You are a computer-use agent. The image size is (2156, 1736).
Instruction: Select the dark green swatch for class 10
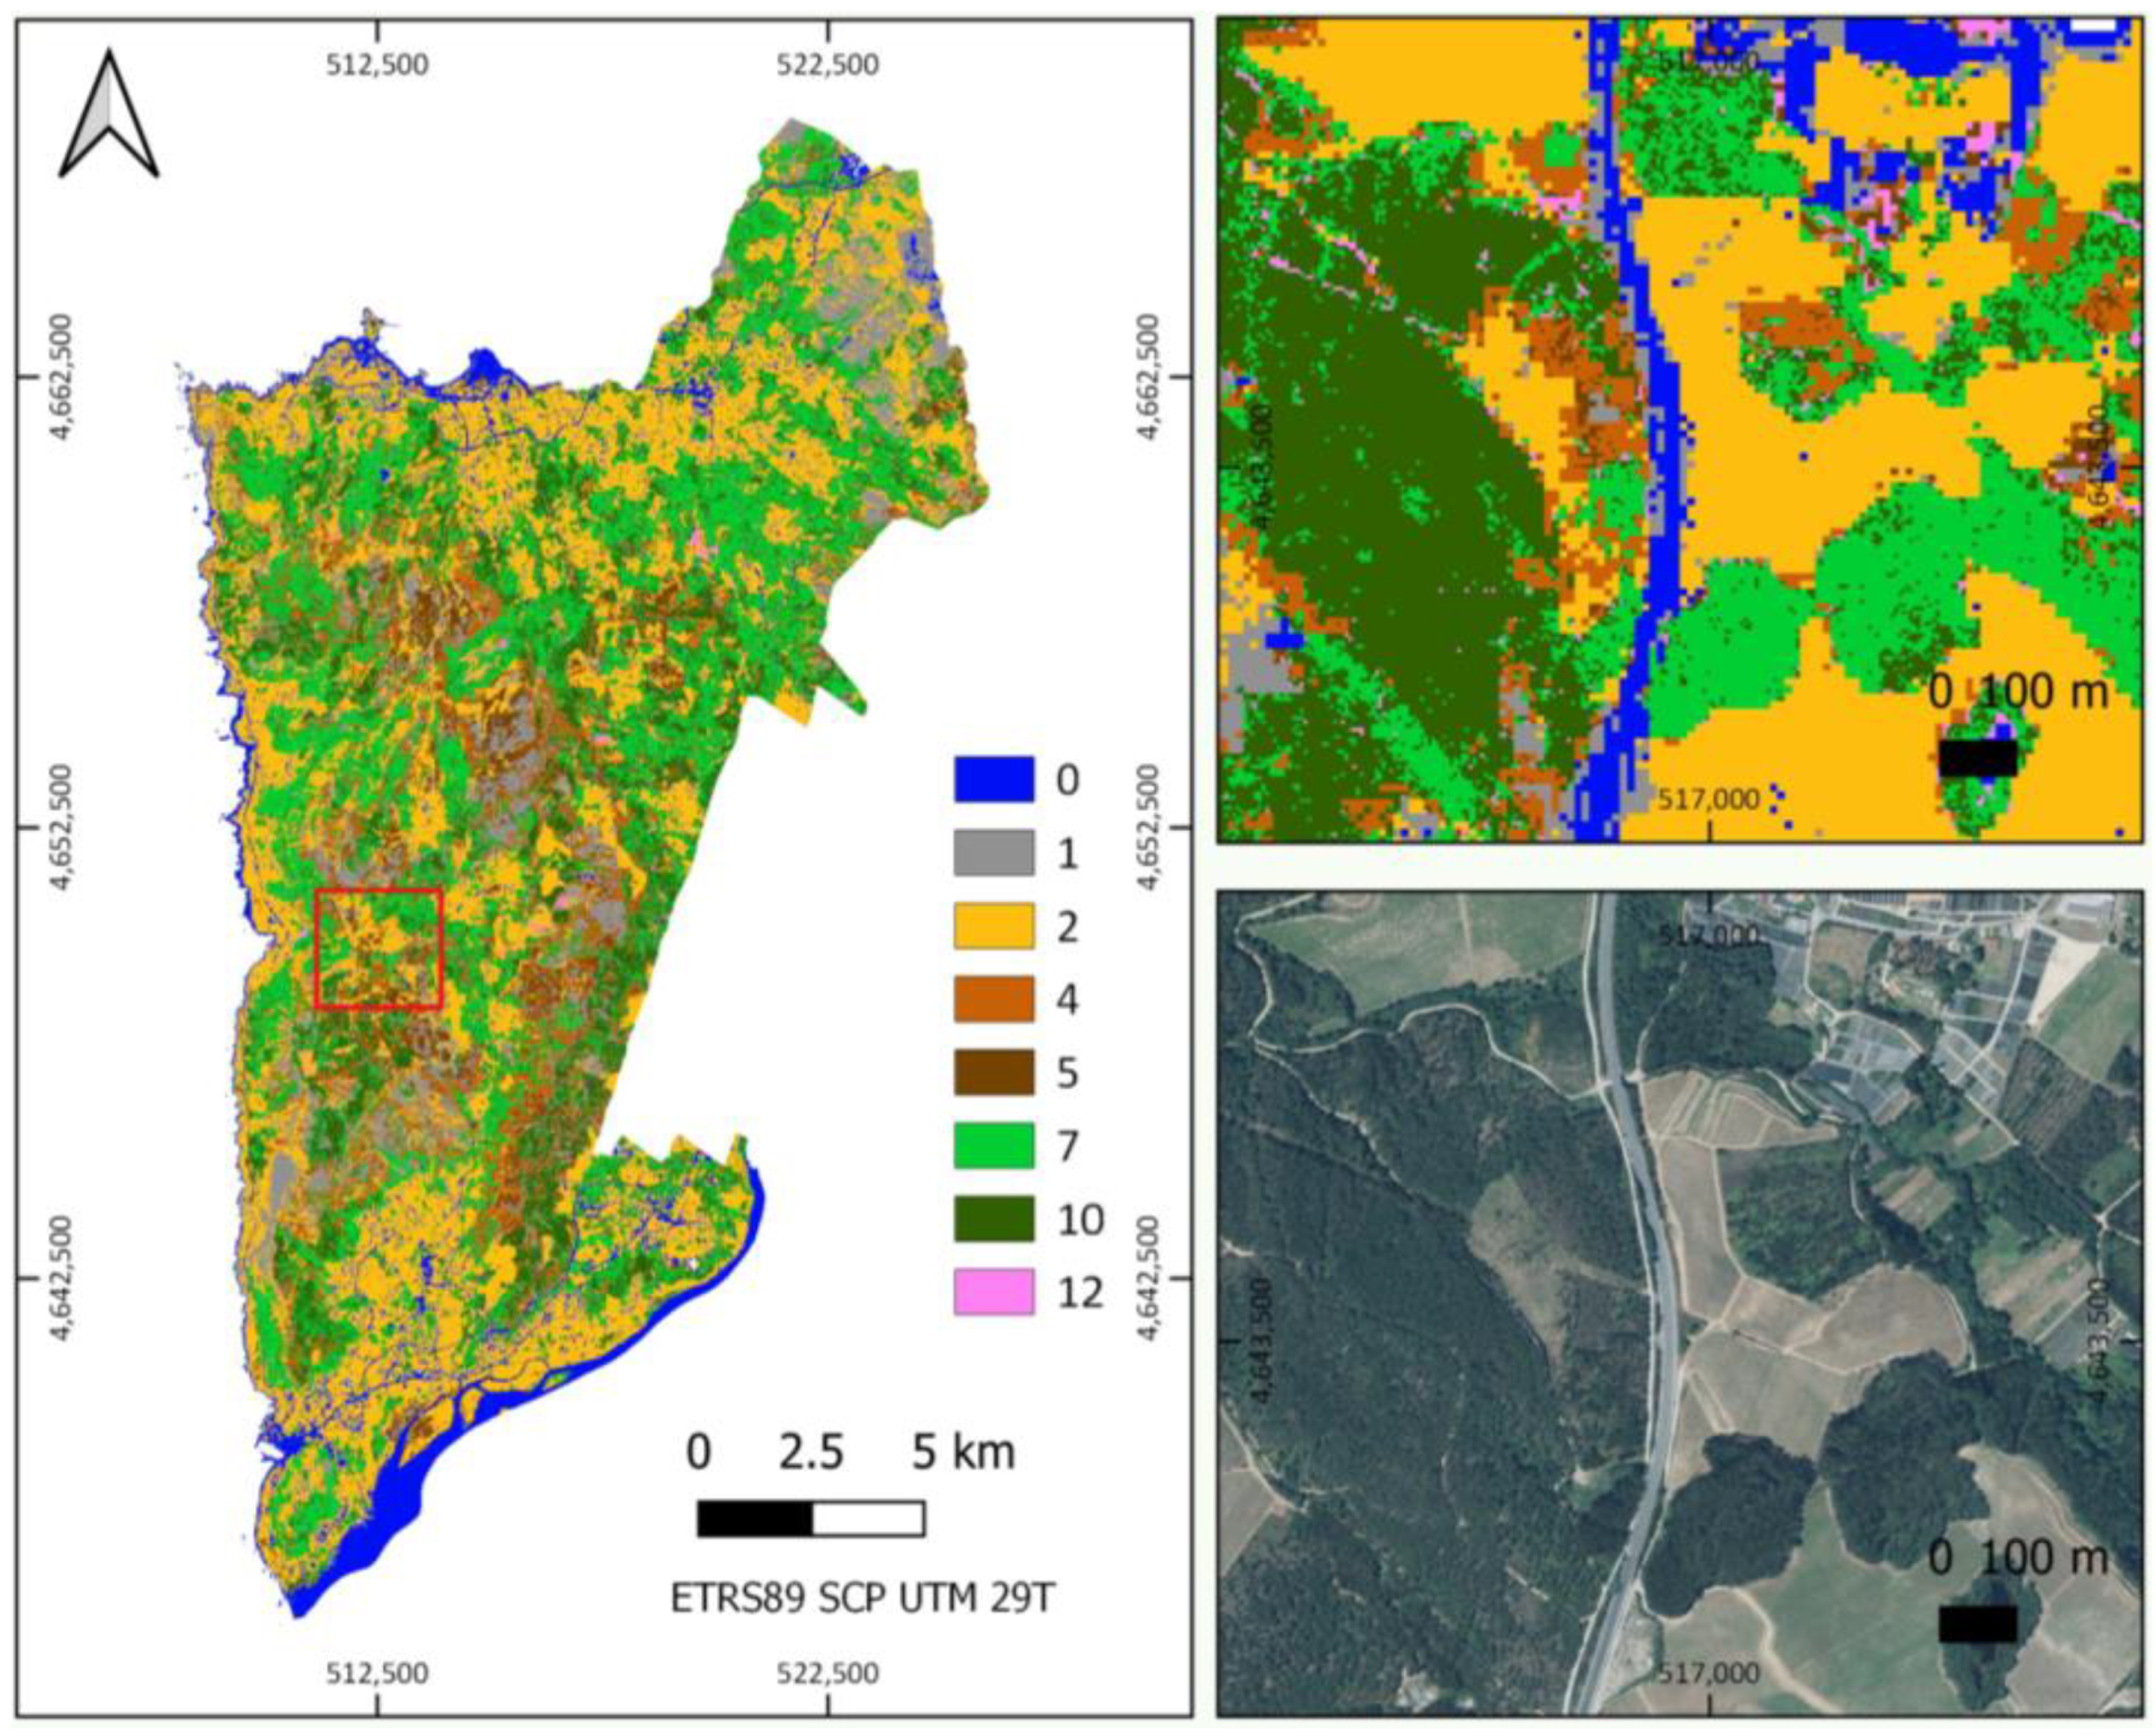(994, 1218)
